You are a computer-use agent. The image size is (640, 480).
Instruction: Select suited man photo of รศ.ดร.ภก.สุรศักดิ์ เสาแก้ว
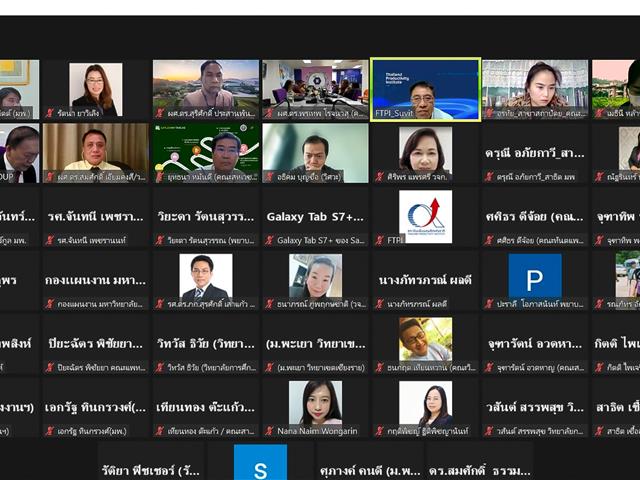(206, 278)
